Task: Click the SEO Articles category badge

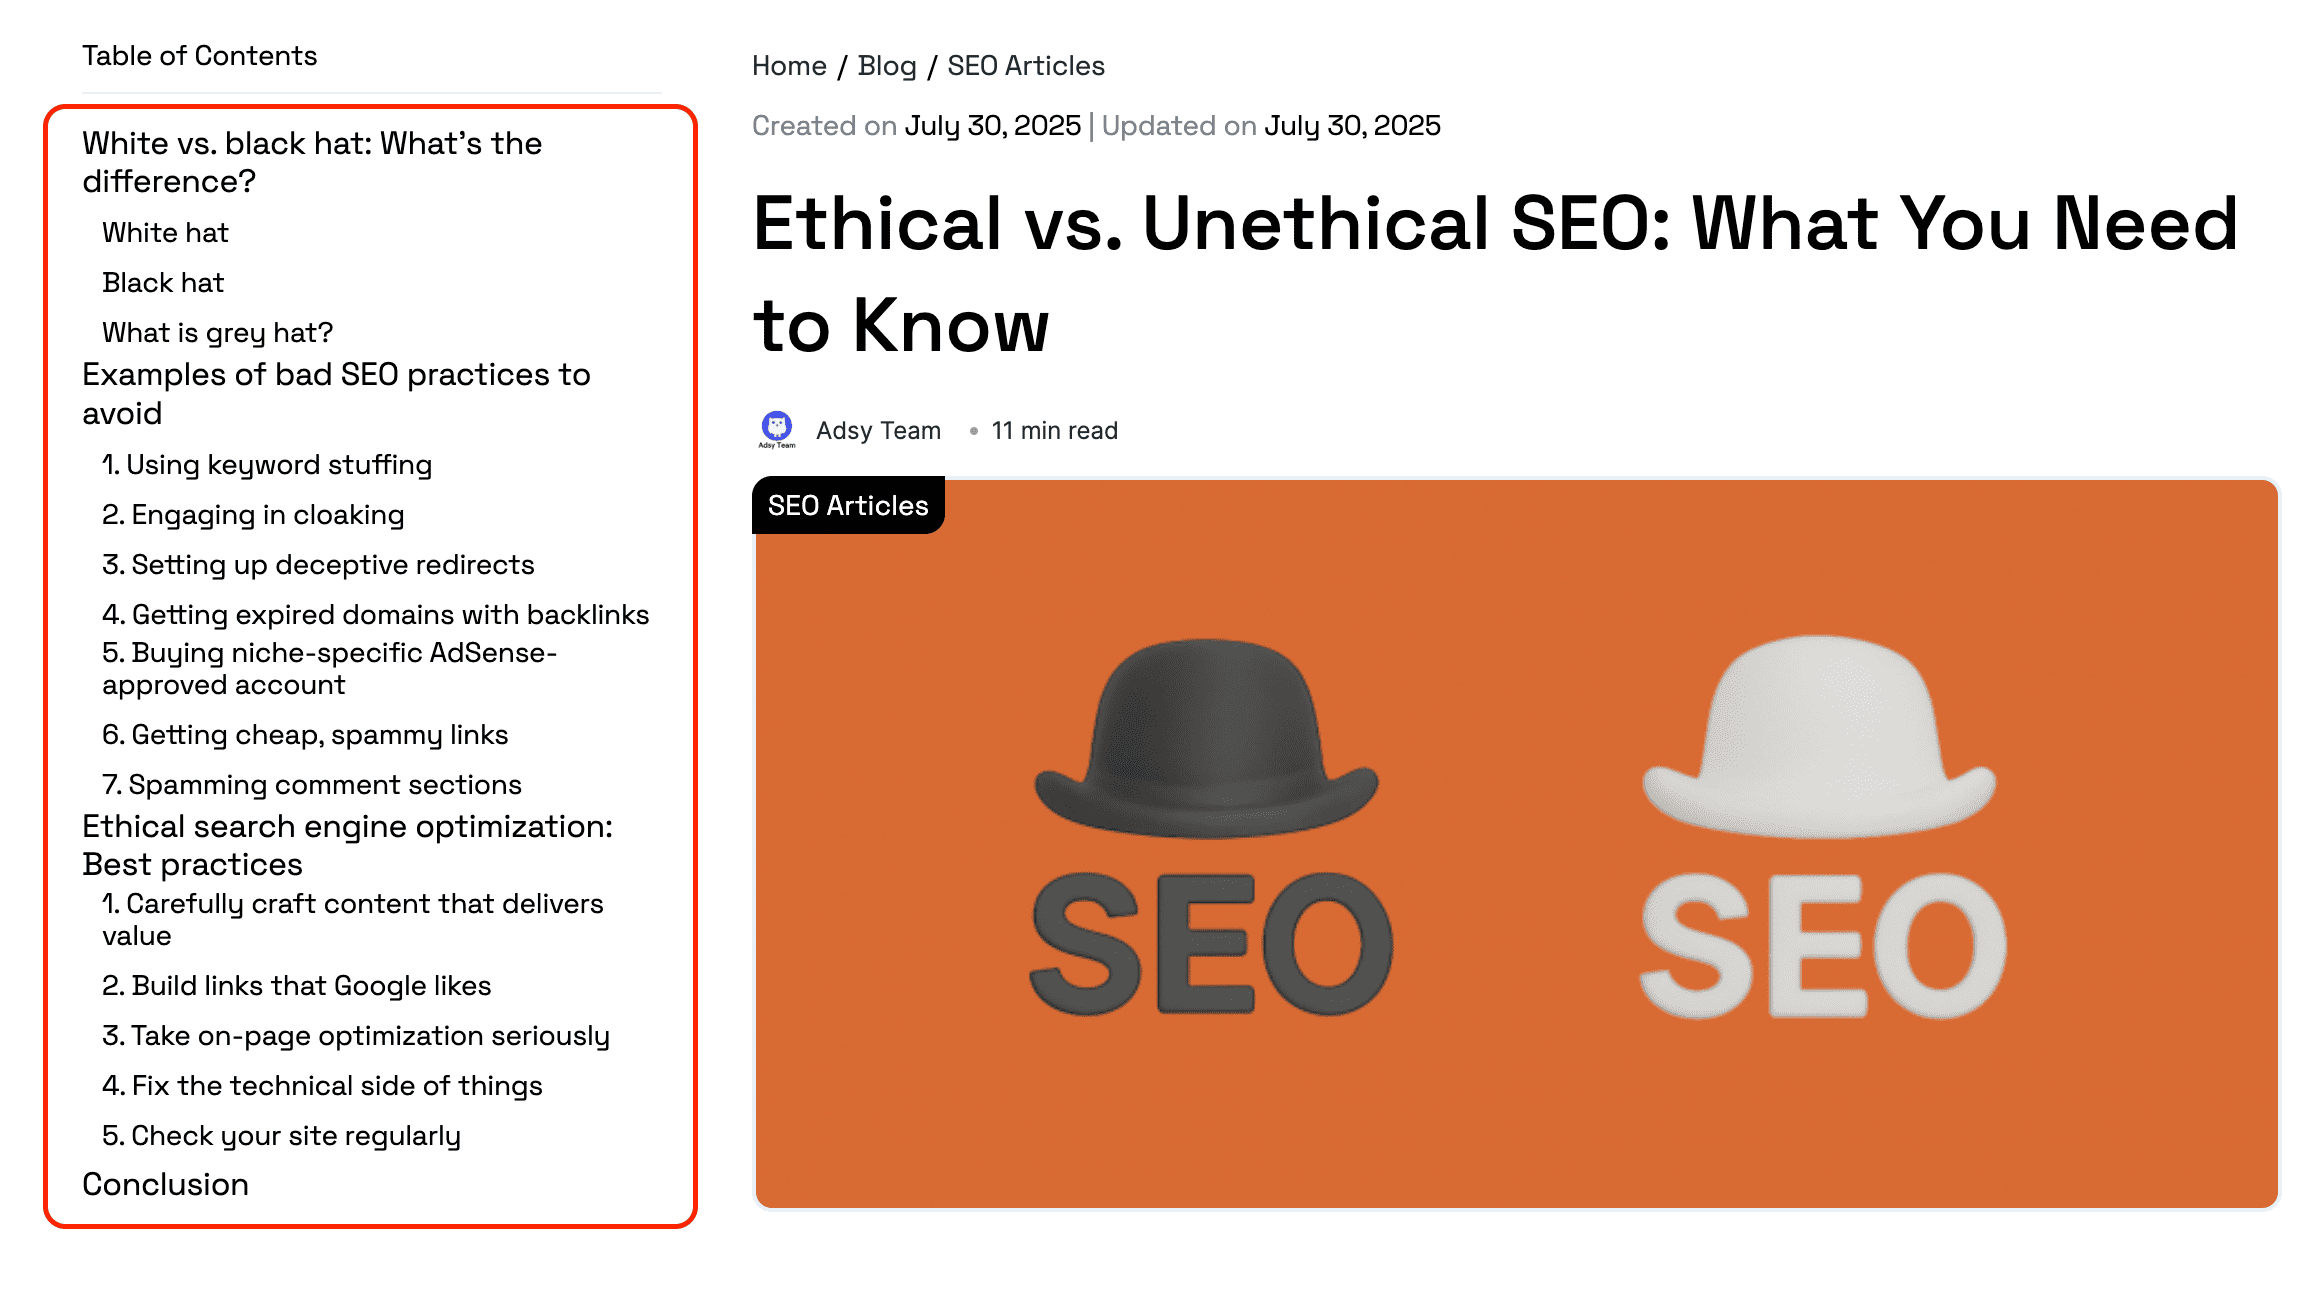Action: (848, 506)
